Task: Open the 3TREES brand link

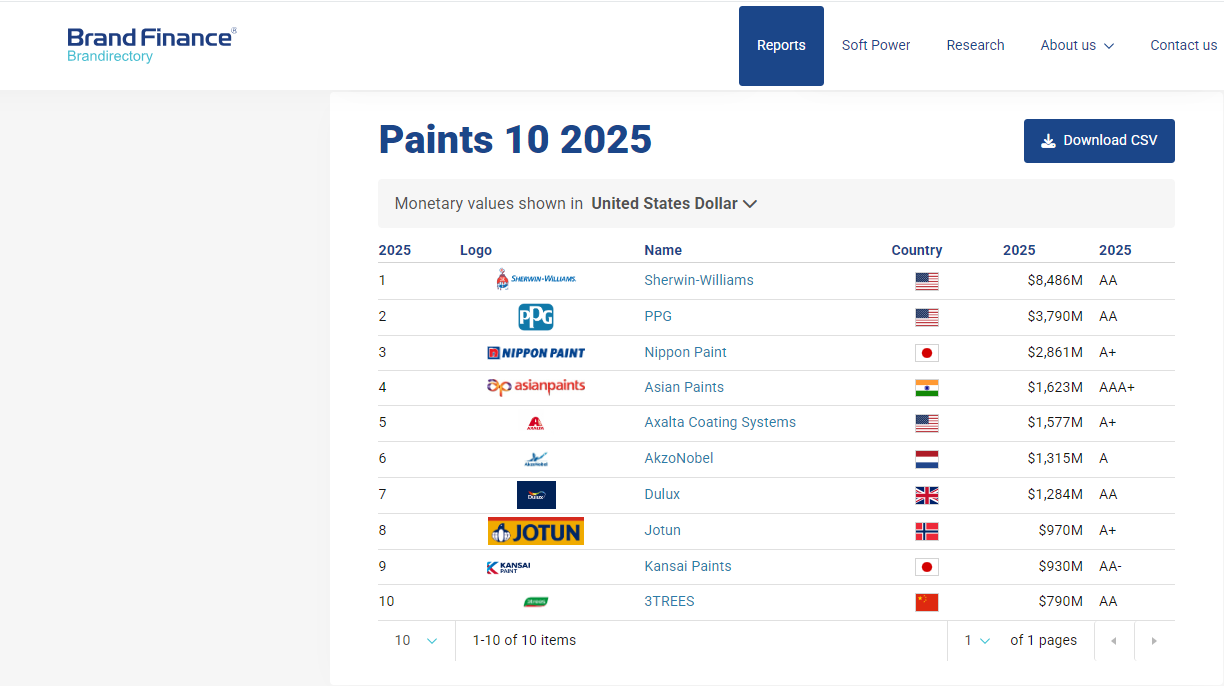Action: pos(669,601)
